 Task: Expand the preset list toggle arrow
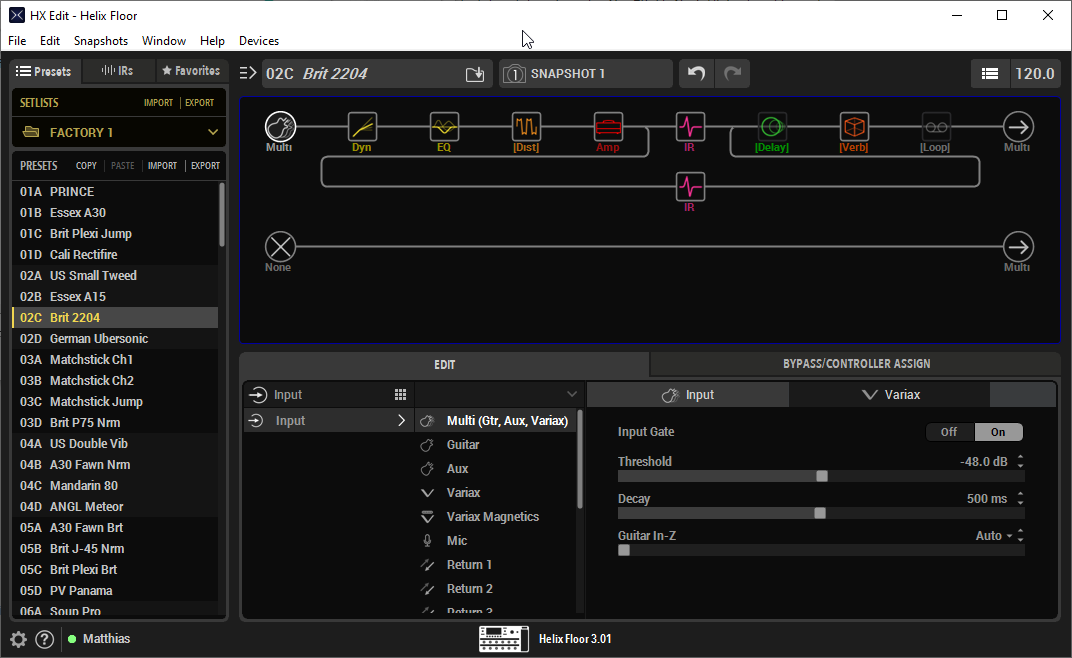click(248, 73)
